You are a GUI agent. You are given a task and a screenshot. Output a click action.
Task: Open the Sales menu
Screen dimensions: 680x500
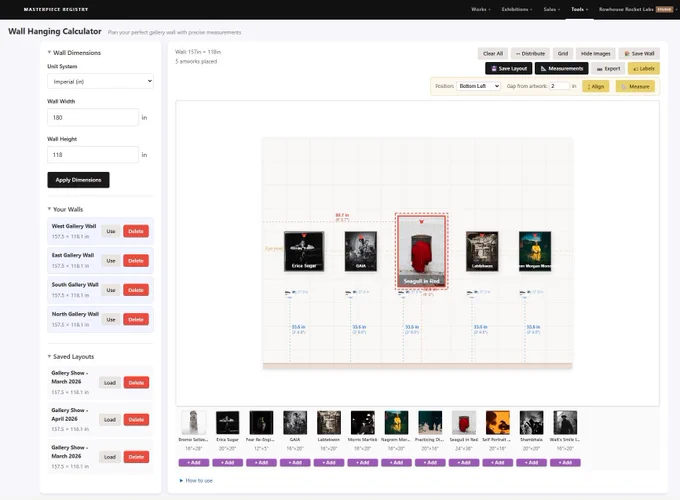pyautogui.click(x=552, y=9)
